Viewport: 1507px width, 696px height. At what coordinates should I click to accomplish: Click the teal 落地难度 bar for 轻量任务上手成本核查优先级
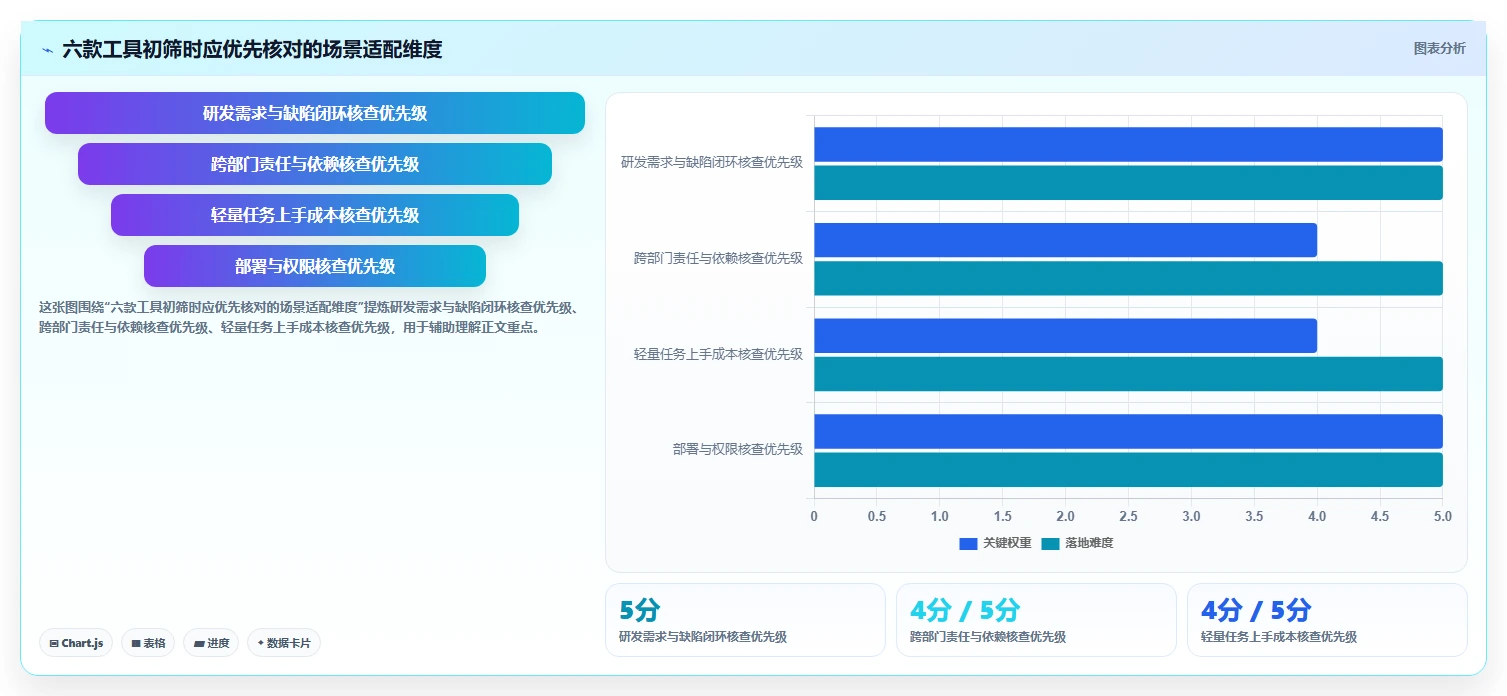coord(1128,374)
